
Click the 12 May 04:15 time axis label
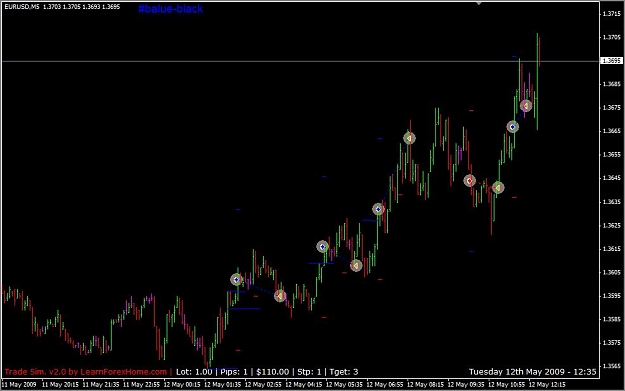304,385
